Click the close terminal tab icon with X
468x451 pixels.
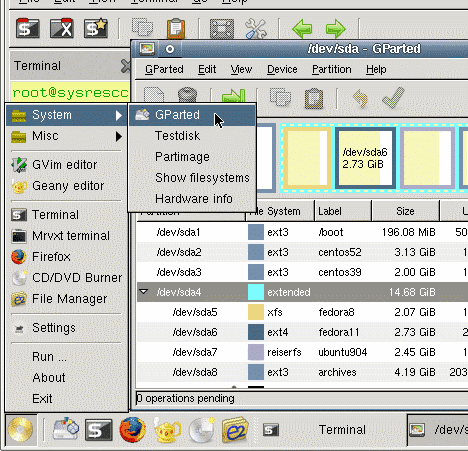(x=62, y=28)
